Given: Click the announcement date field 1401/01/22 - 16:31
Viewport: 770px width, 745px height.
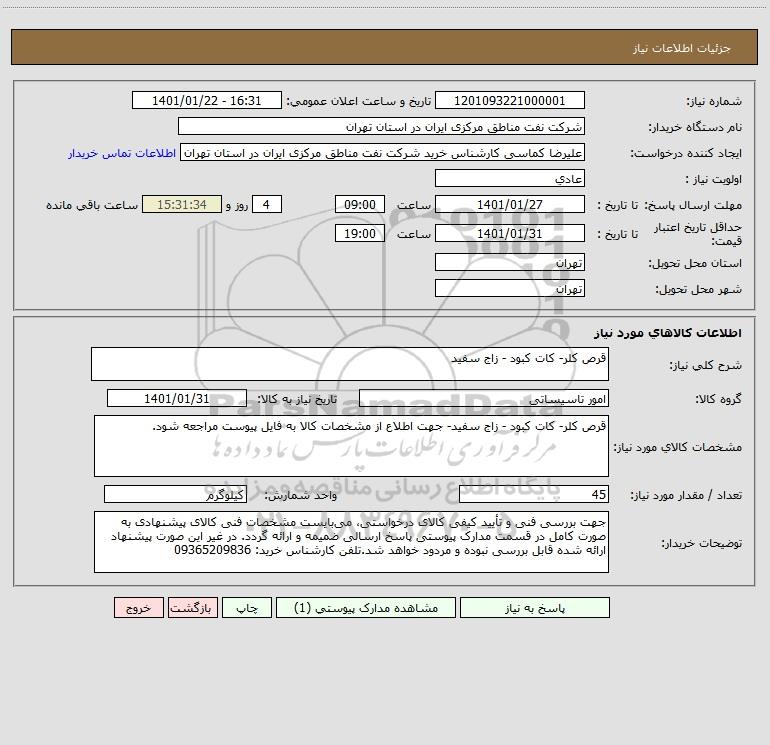Looking at the screenshot, I should [x=207, y=101].
